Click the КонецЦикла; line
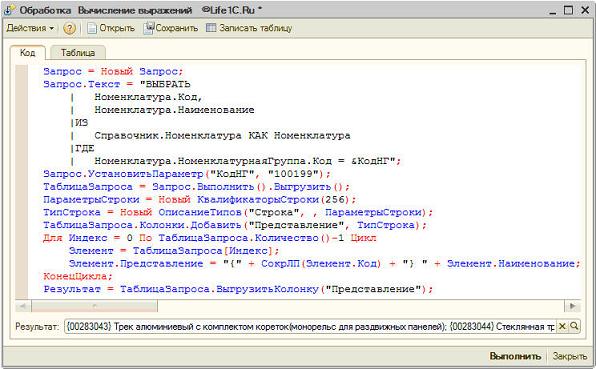The width and height of the screenshot is (596, 369). click(78, 276)
